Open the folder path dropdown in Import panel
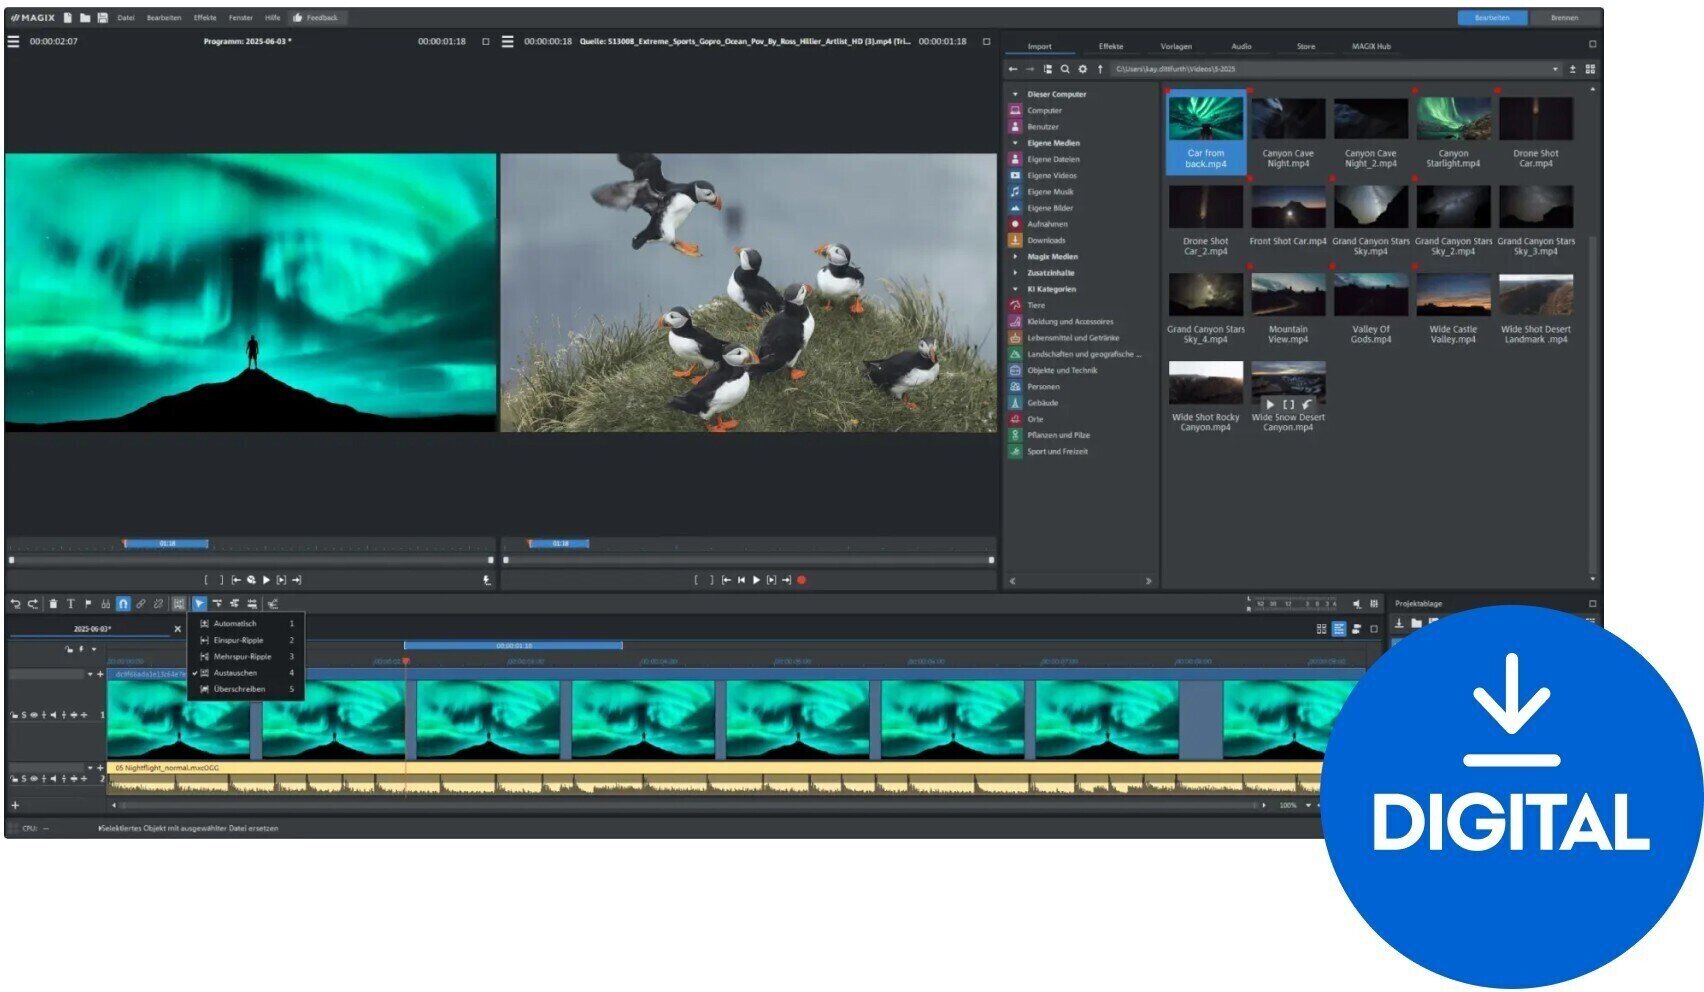 (1556, 69)
